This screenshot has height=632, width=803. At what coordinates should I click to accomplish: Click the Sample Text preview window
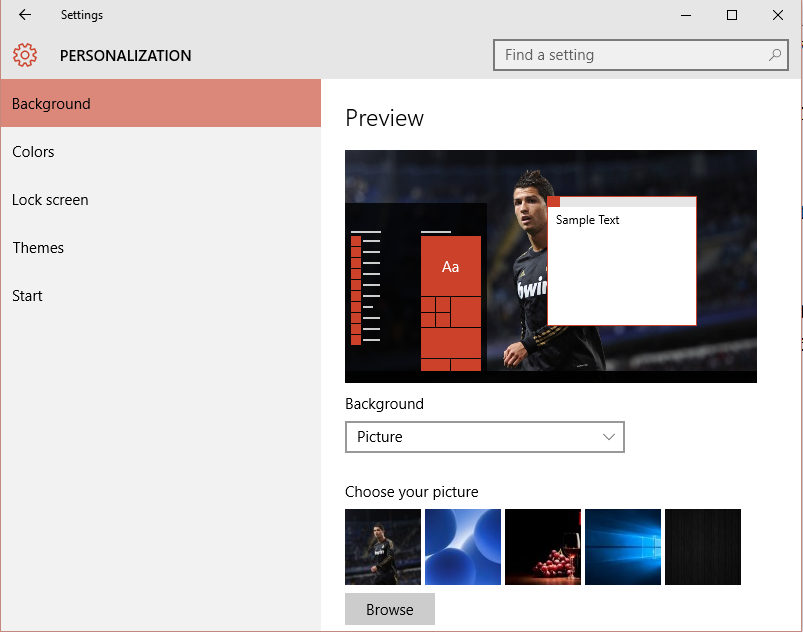[x=622, y=260]
